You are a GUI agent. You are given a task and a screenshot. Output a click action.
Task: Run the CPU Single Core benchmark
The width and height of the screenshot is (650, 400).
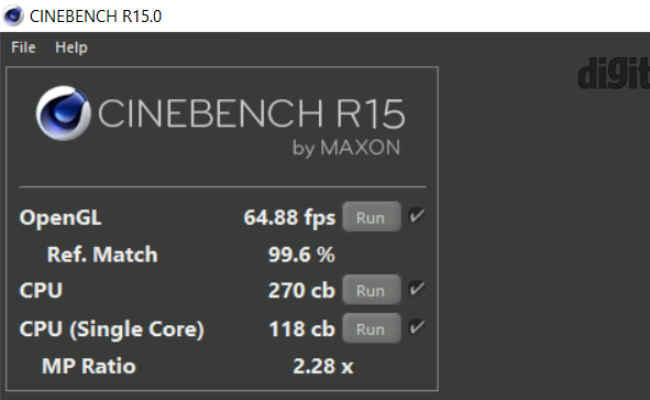point(371,329)
